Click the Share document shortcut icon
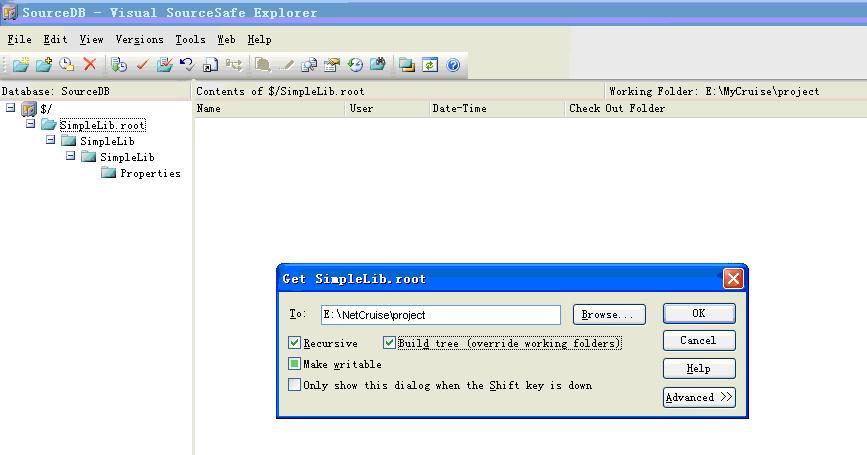Image resolution: width=867 pixels, height=455 pixels. click(x=210, y=65)
